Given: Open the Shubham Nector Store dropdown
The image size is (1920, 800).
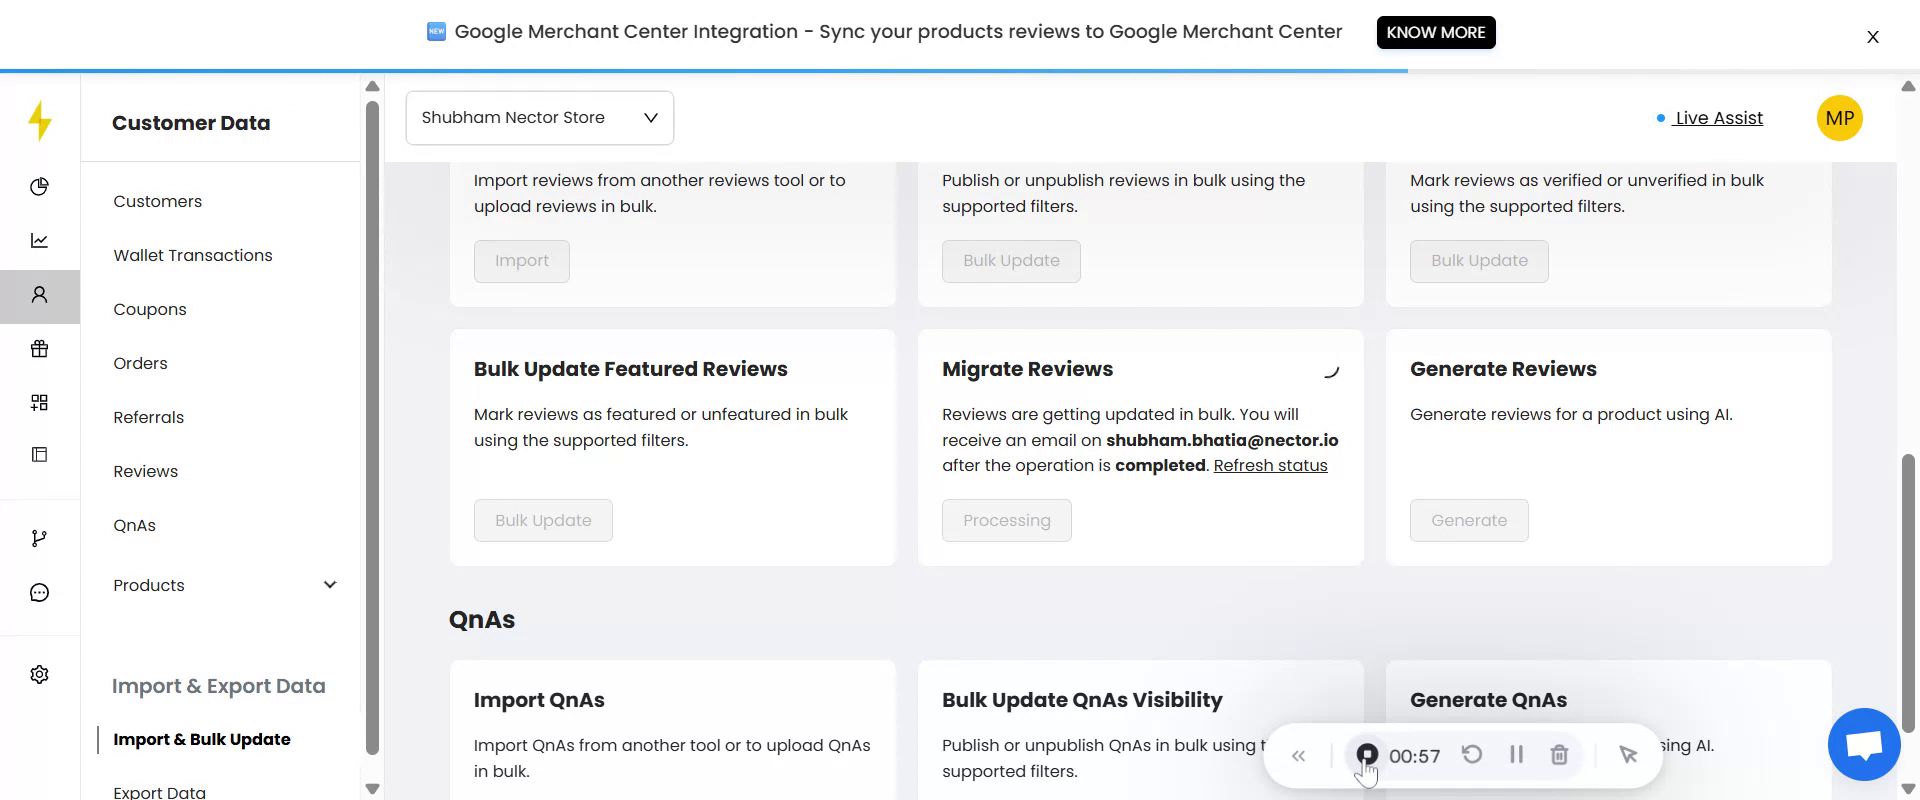Looking at the screenshot, I should click(539, 118).
